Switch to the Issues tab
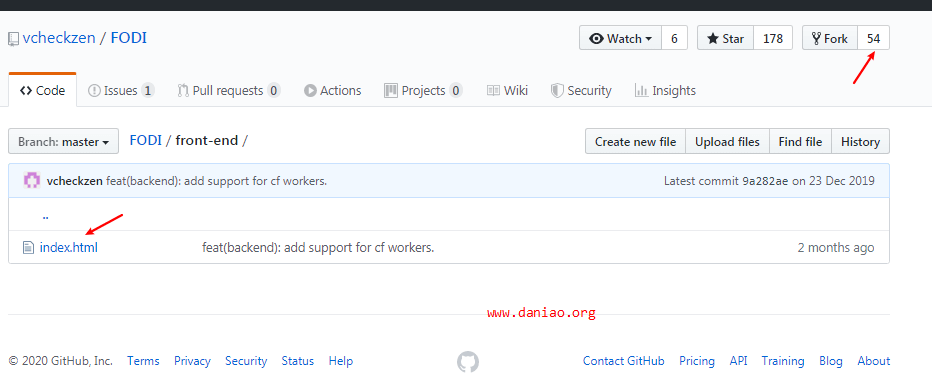 click(x=121, y=90)
